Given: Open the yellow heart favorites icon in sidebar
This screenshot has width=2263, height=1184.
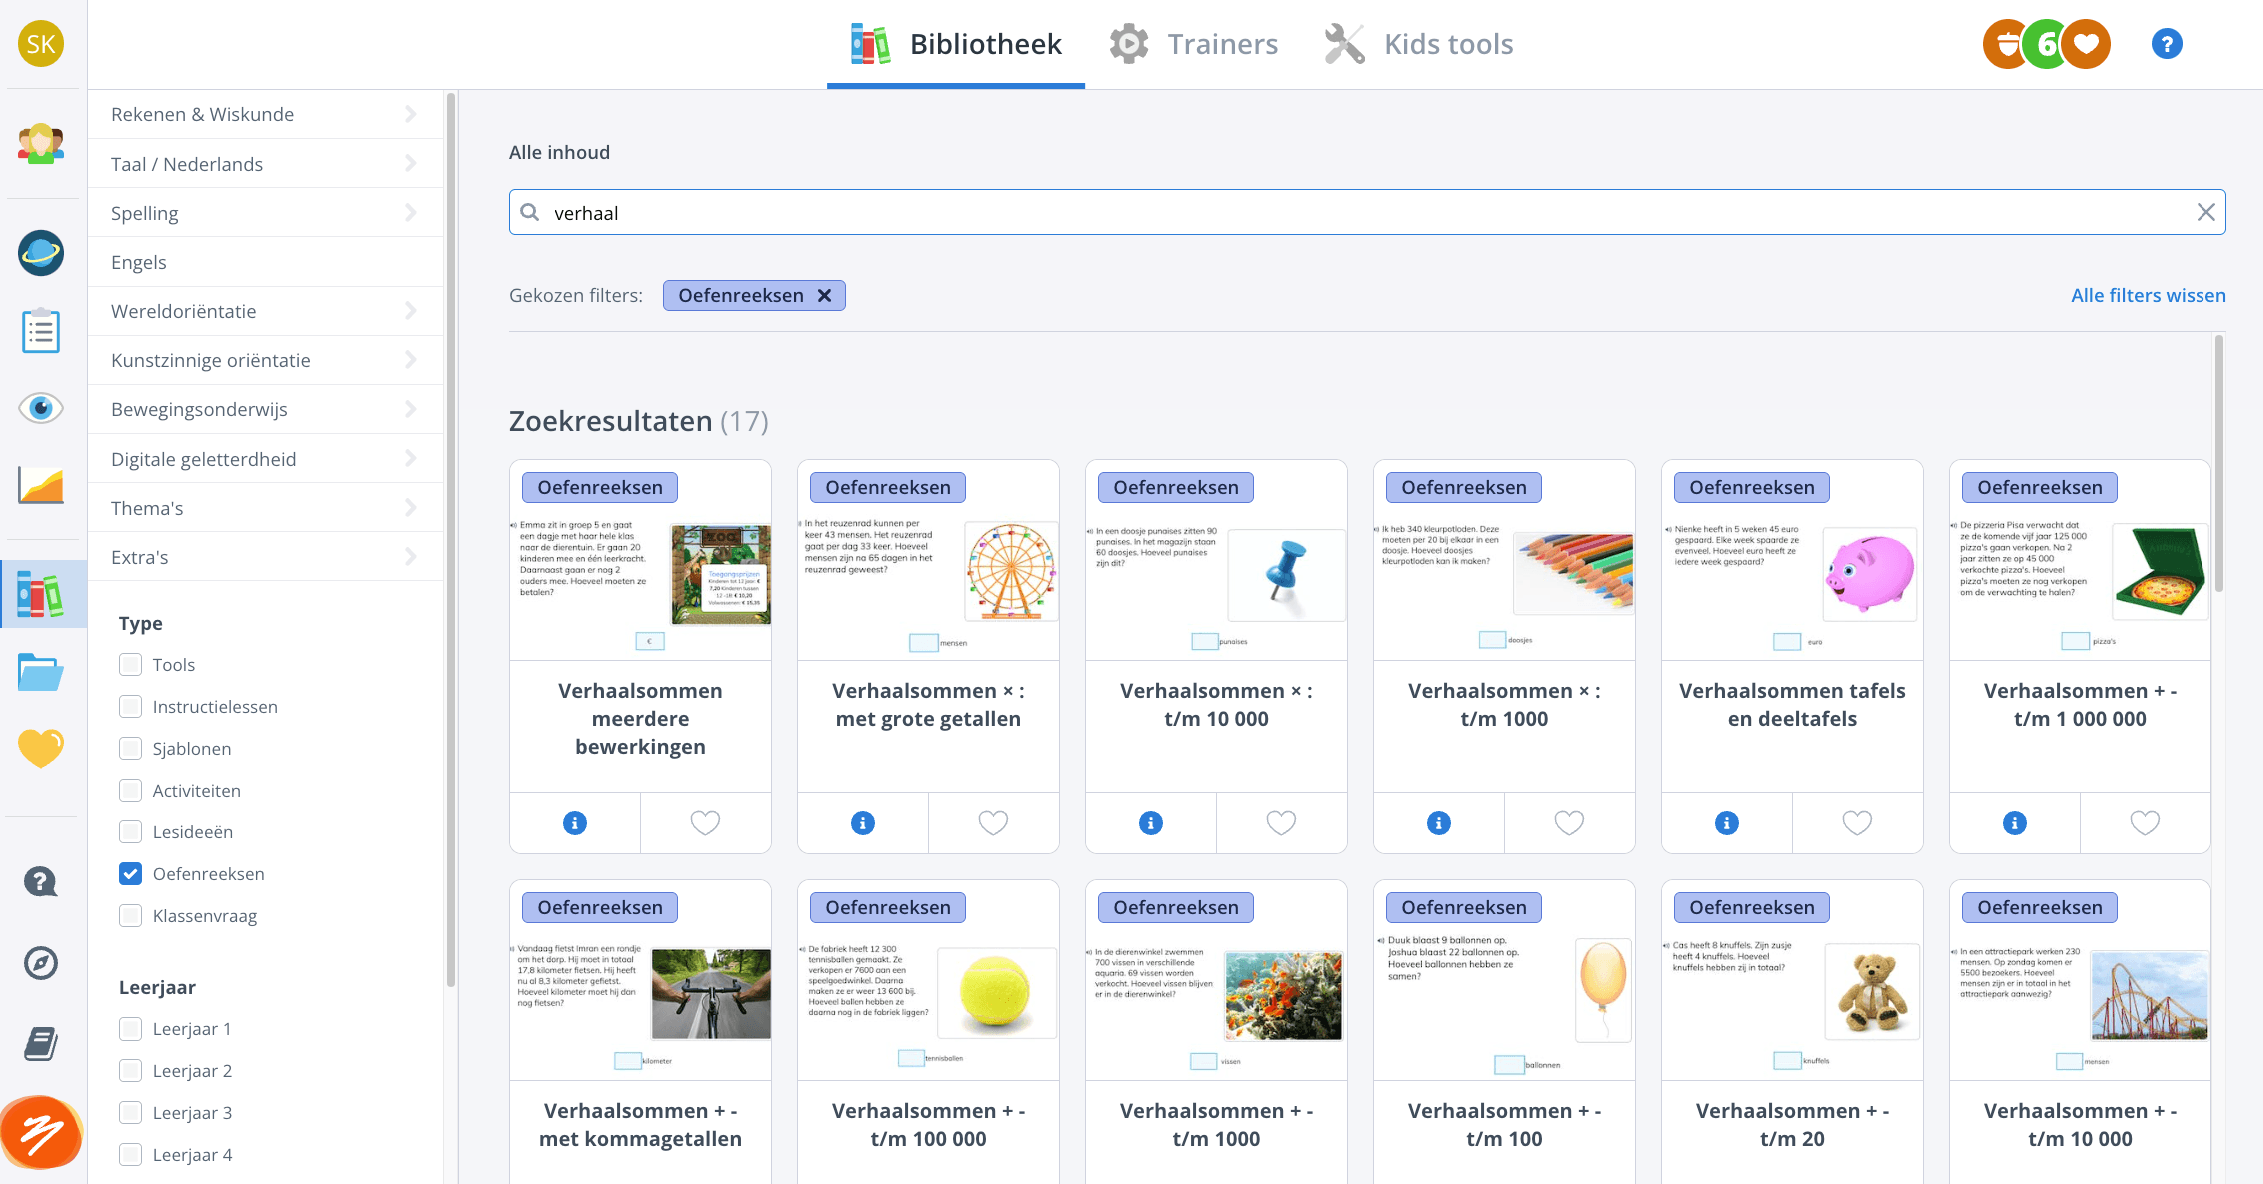Looking at the screenshot, I should (x=41, y=747).
